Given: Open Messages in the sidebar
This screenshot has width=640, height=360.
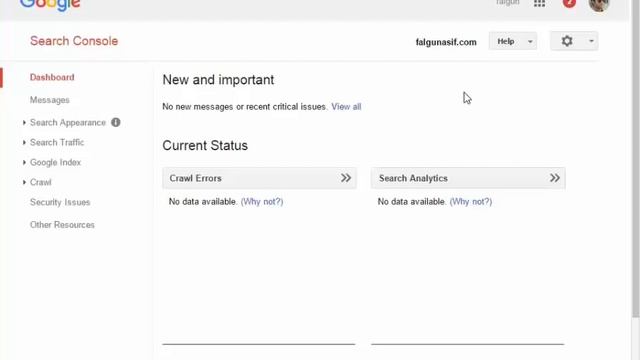Looking at the screenshot, I should click(49, 100).
